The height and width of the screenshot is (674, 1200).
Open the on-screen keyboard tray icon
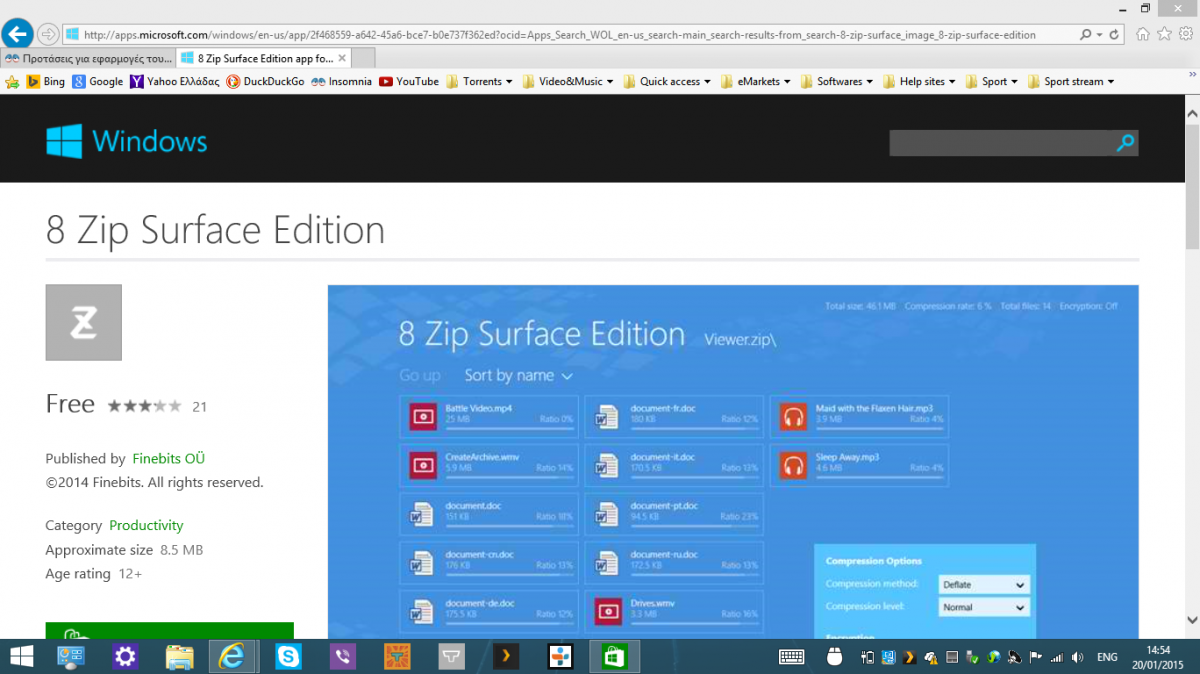[x=792, y=657]
